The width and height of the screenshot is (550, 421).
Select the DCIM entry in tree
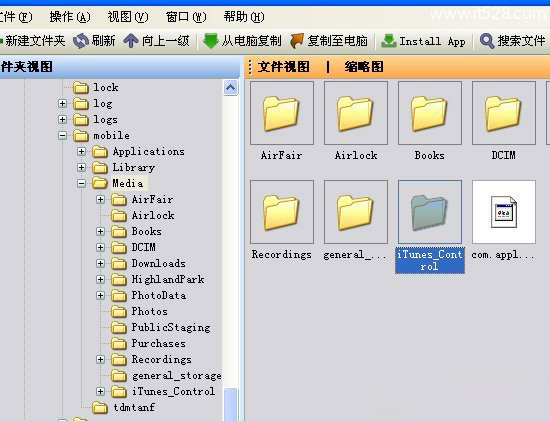[x=143, y=247]
